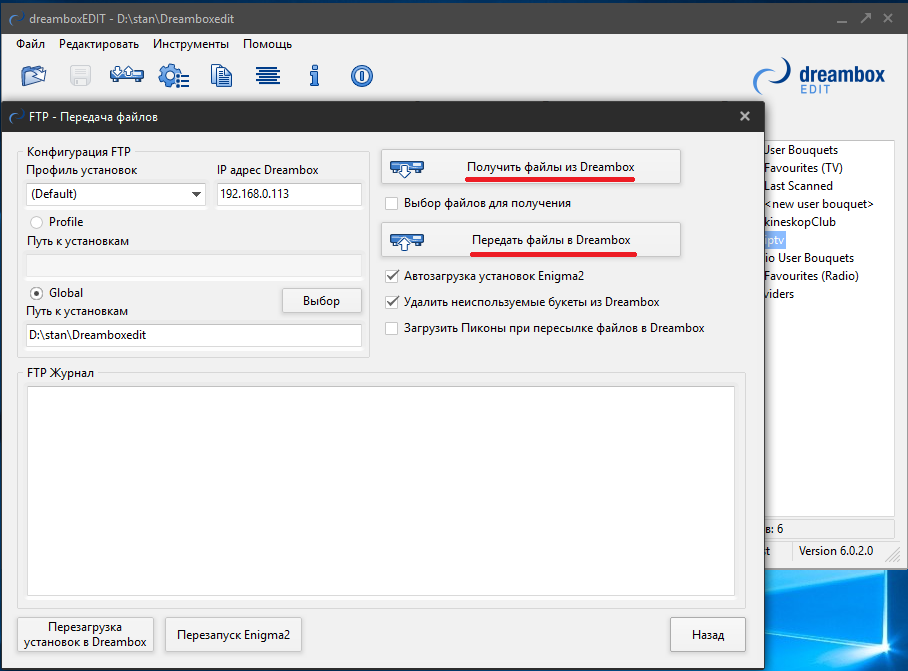Open the Редактировать menu
The width and height of the screenshot is (908, 671).
click(99, 44)
